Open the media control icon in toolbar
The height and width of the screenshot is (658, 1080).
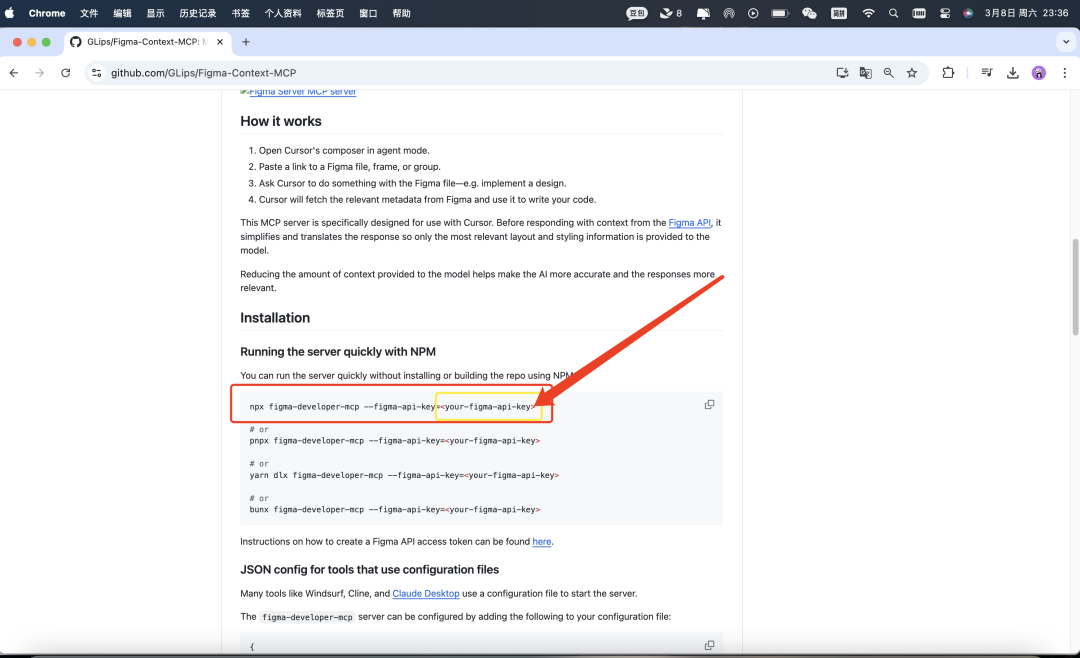tap(987, 73)
